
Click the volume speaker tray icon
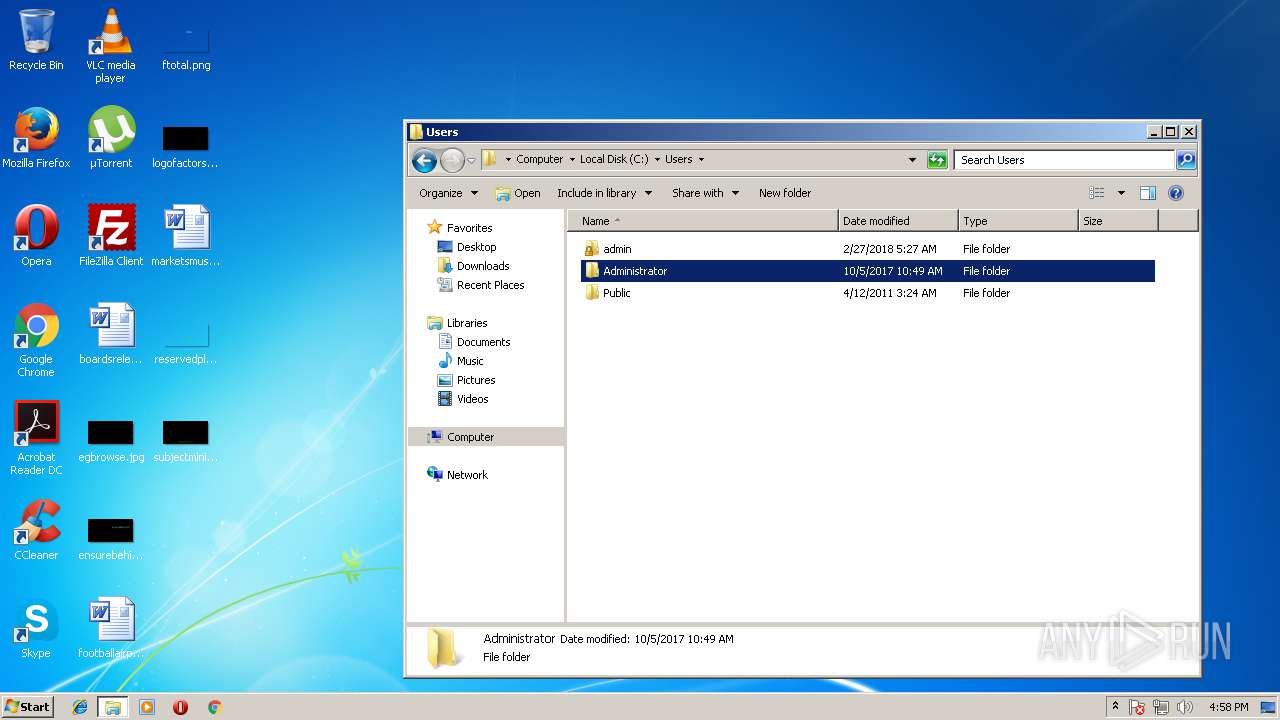coord(1185,707)
